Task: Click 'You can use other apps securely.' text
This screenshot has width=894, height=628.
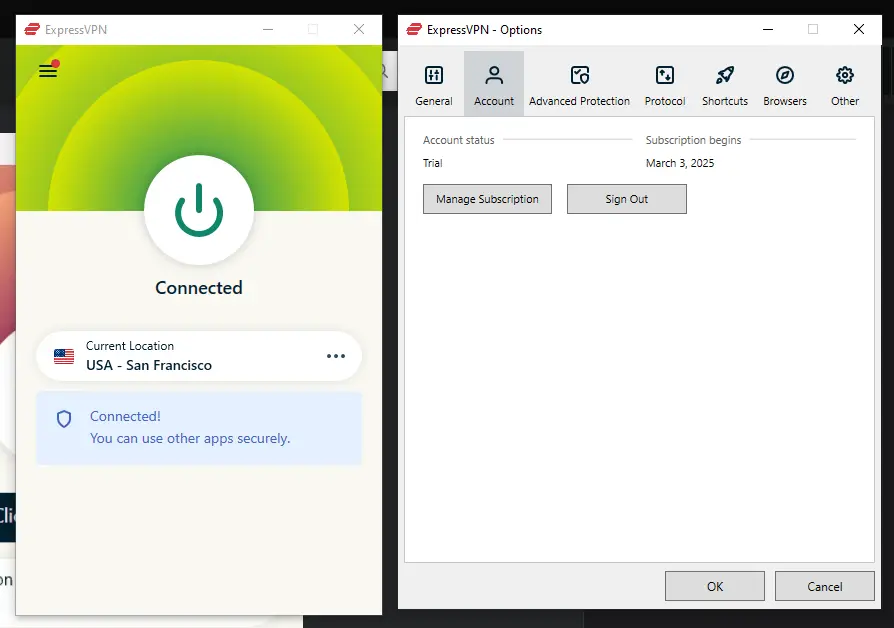Action: 190,438
